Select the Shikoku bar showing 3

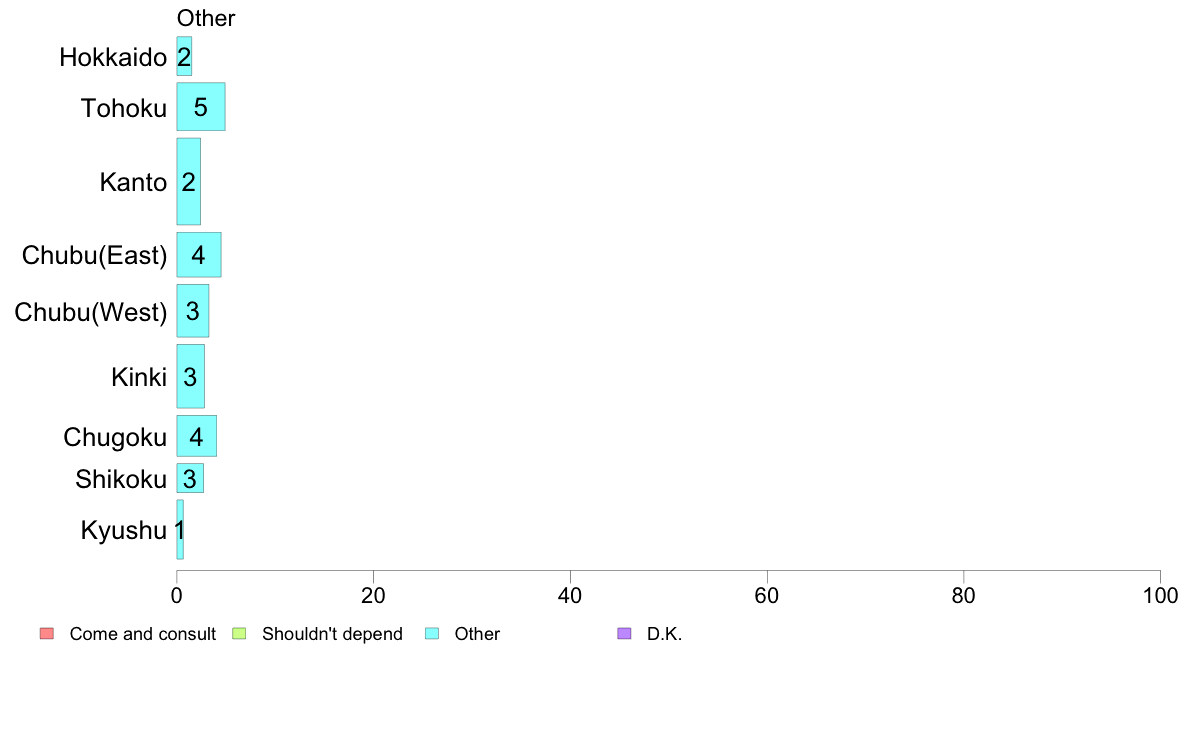point(190,478)
